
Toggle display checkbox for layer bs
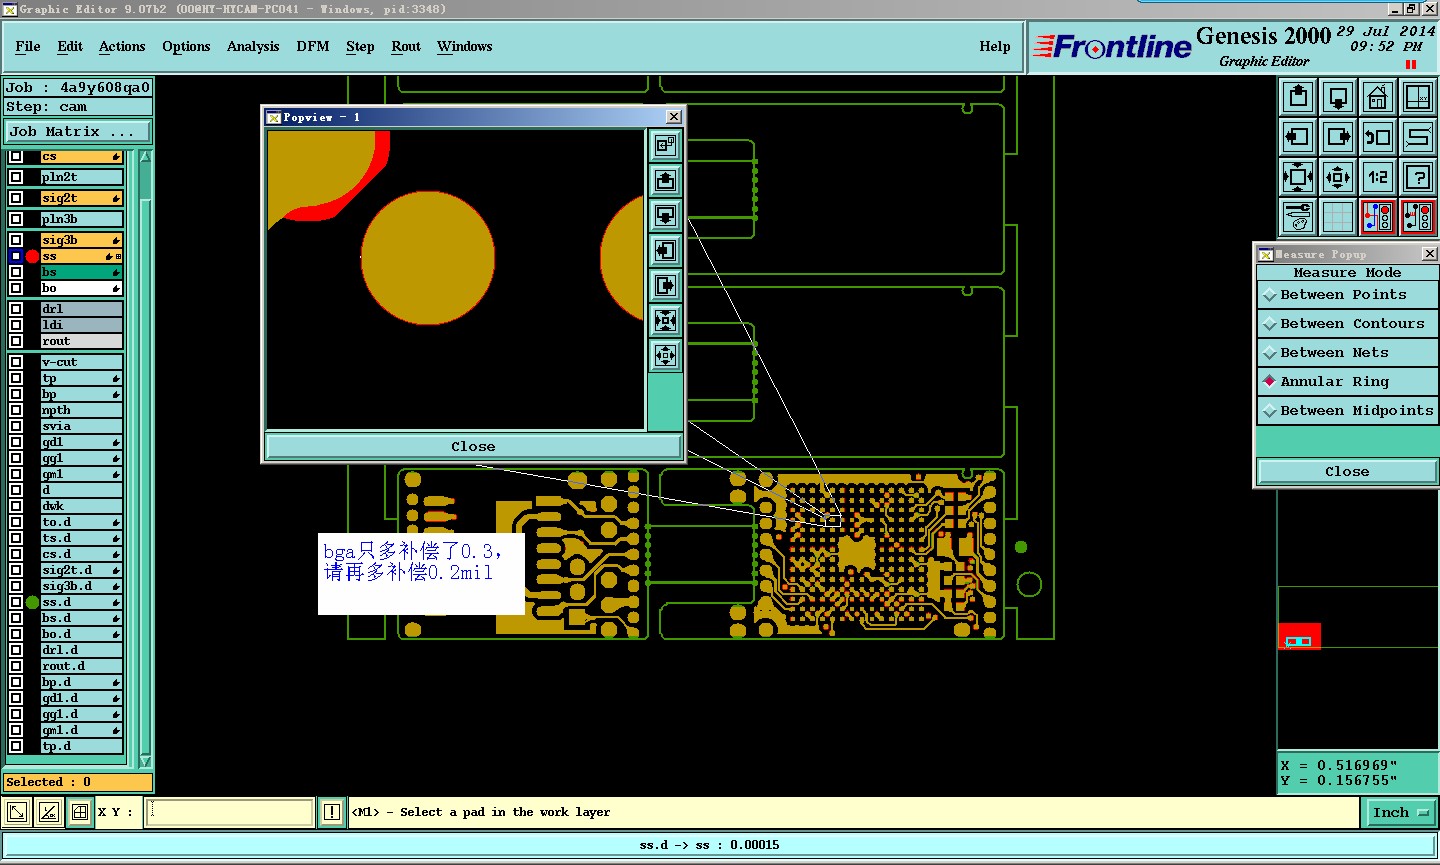click(x=16, y=272)
